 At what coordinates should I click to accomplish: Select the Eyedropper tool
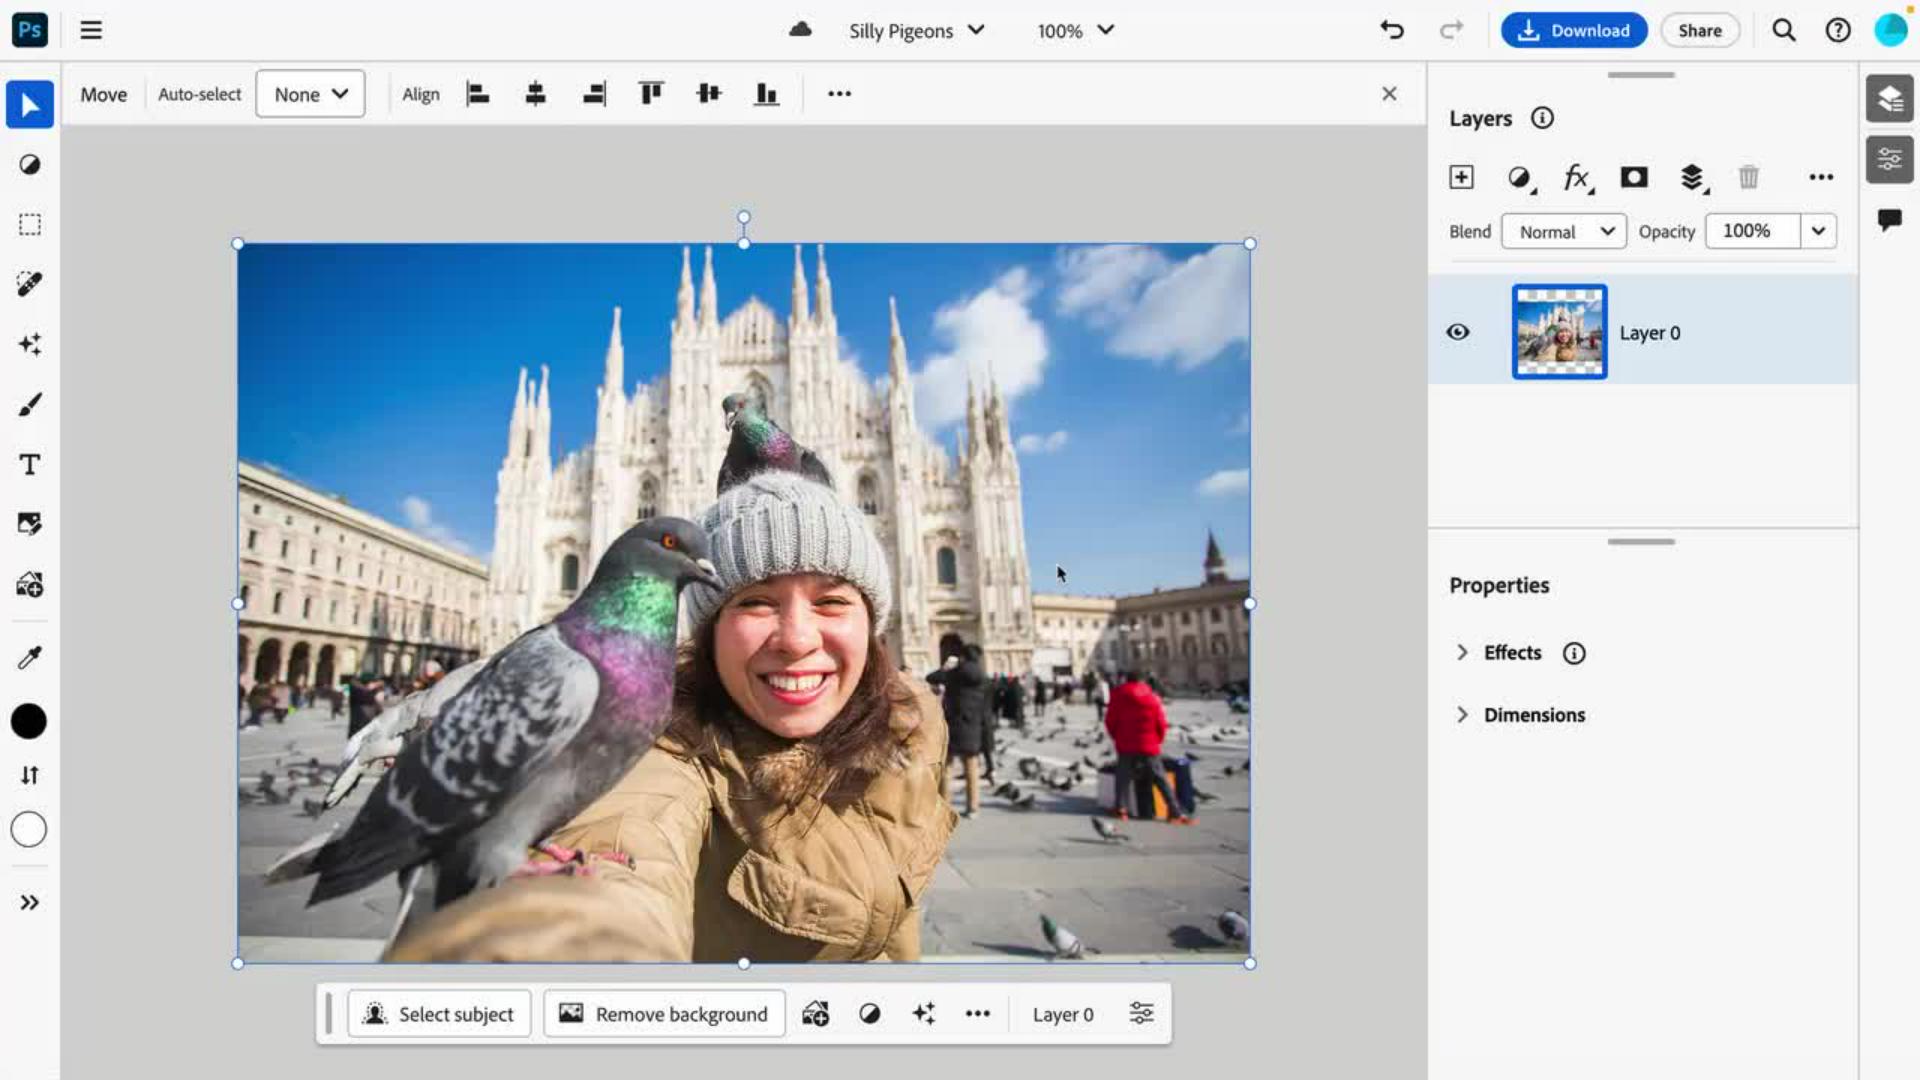pyautogui.click(x=30, y=657)
